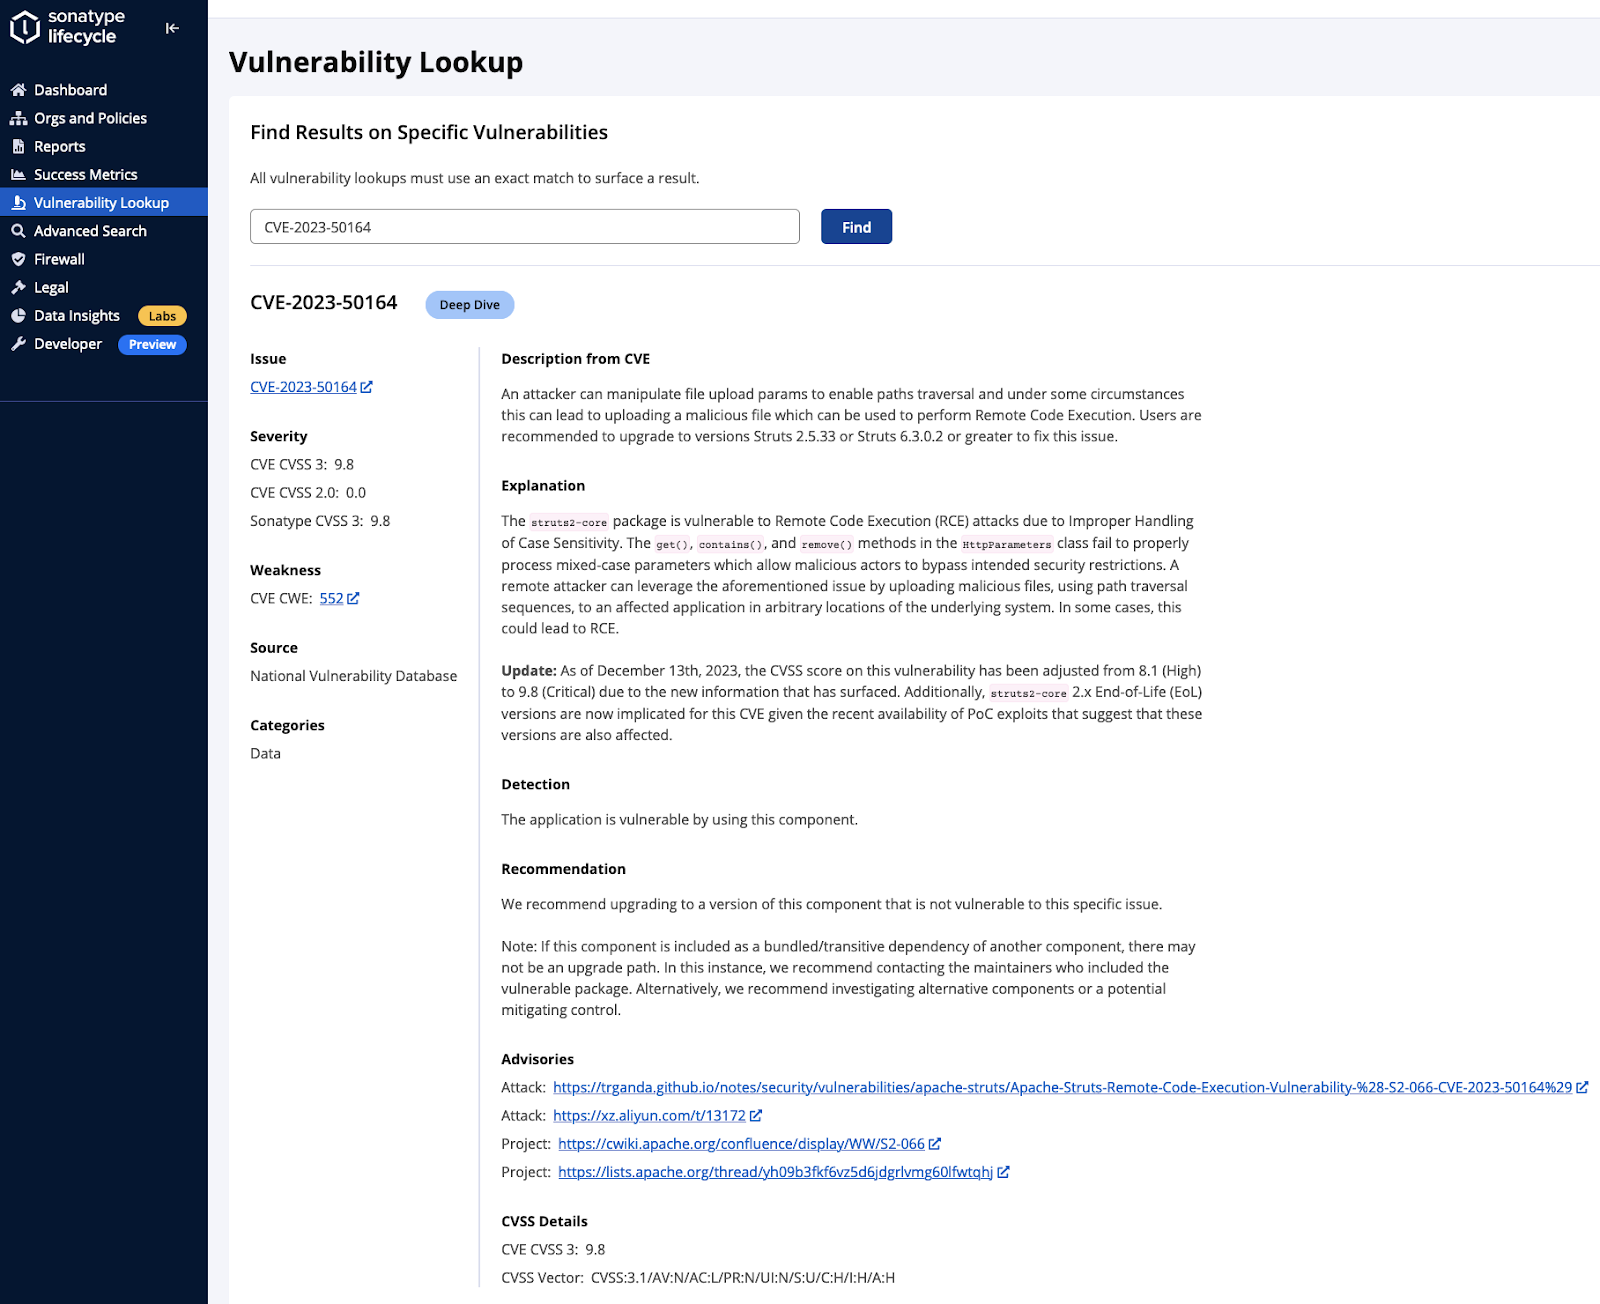Click the Data Insights pie chart icon
The height and width of the screenshot is (1304, 1600).
[x=18, y=316]
